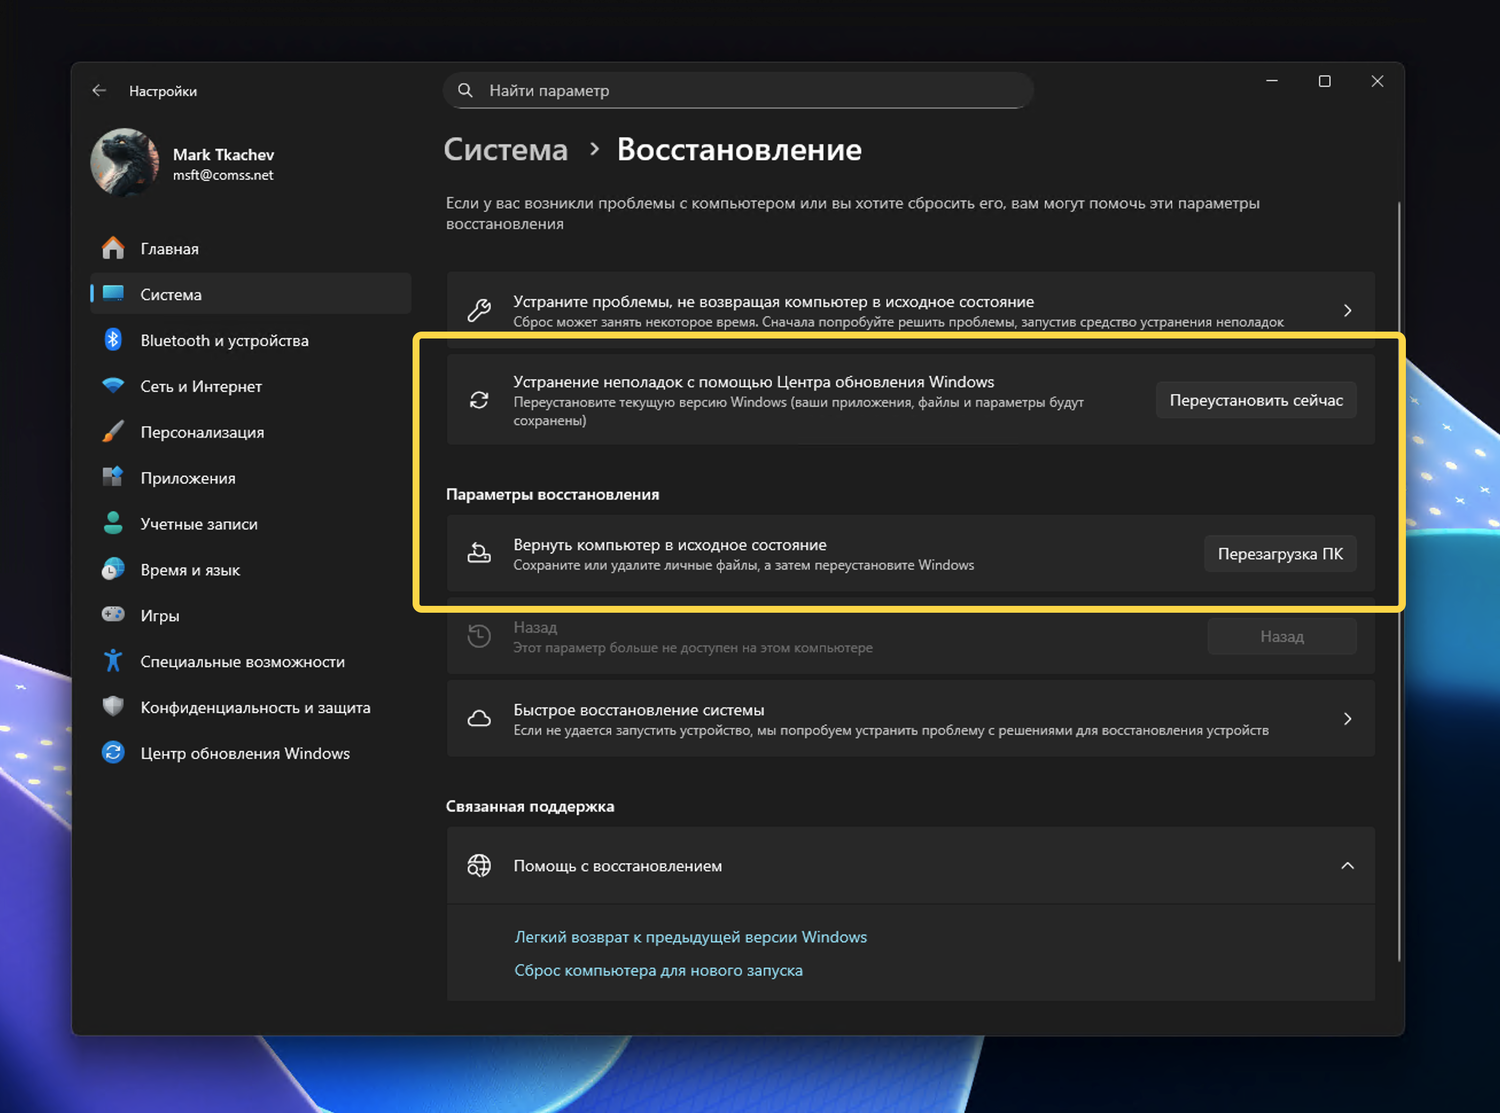Open Центр обновления Windows in sidebar
1500x1113 pixels.
coord(250,754)
